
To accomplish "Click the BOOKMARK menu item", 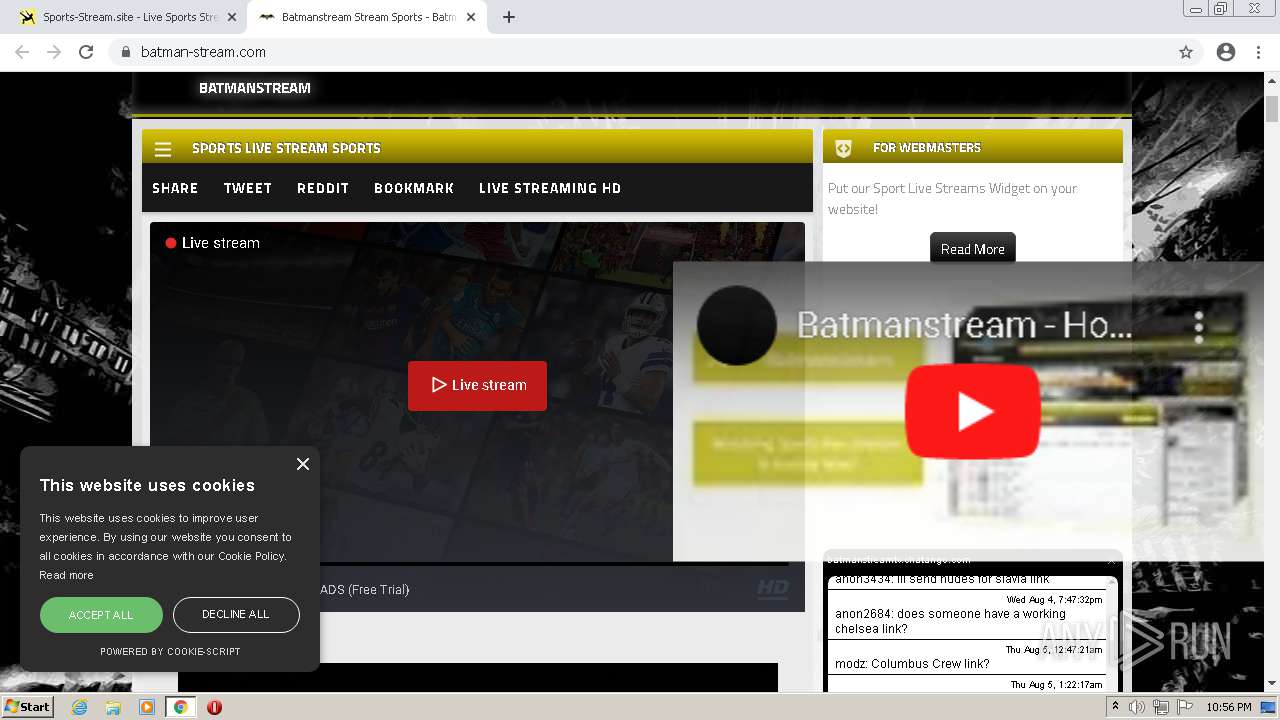I will 414,188.
